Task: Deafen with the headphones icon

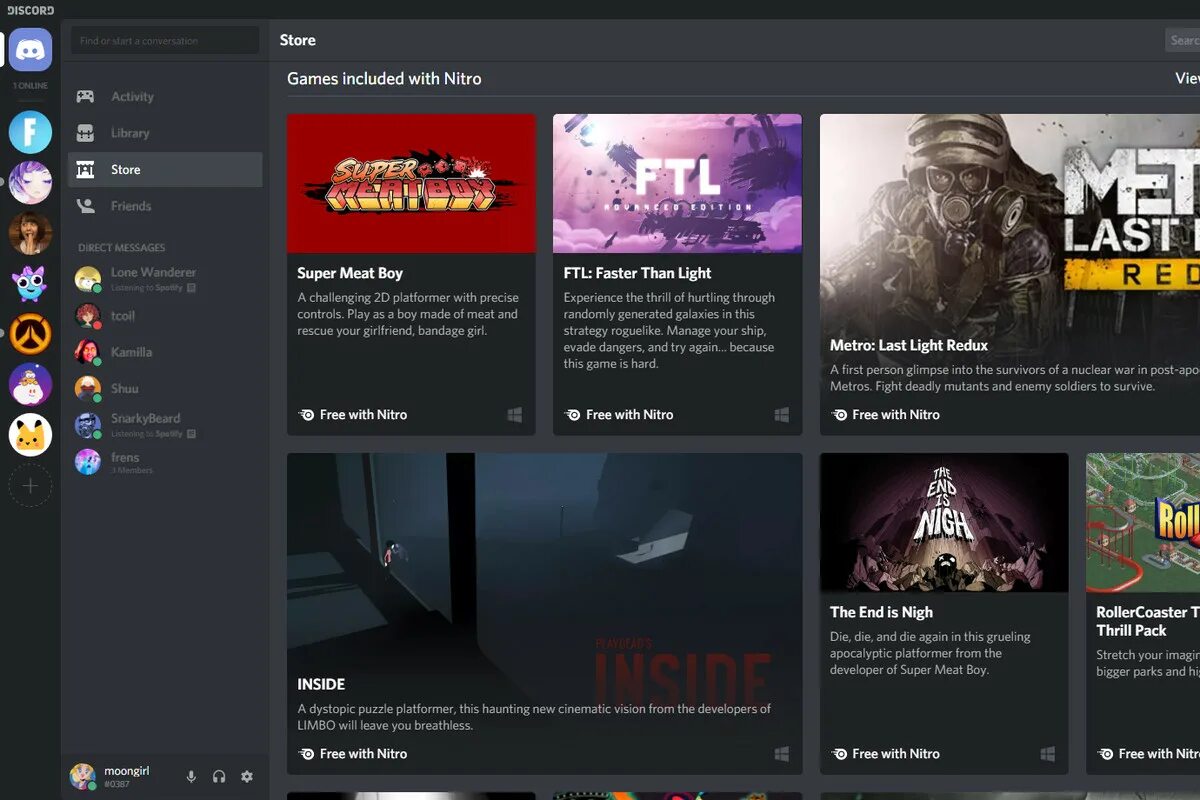Action: tap(219, 777)
